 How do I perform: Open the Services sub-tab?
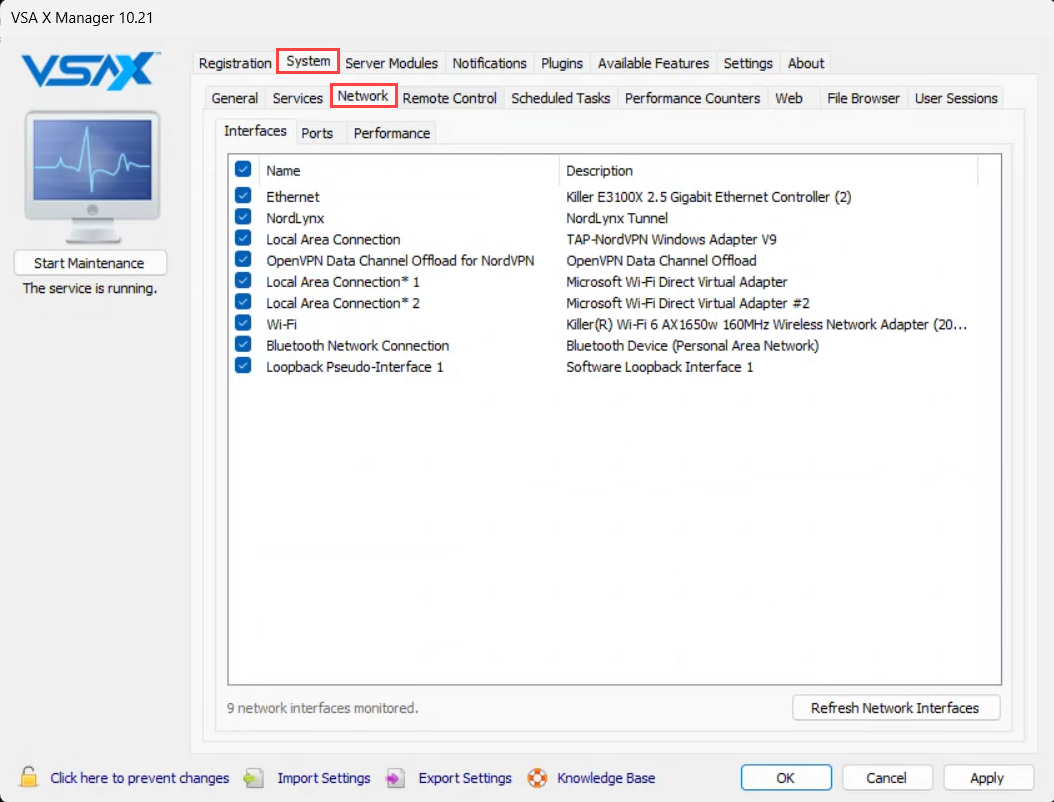(x=298, y=98)
